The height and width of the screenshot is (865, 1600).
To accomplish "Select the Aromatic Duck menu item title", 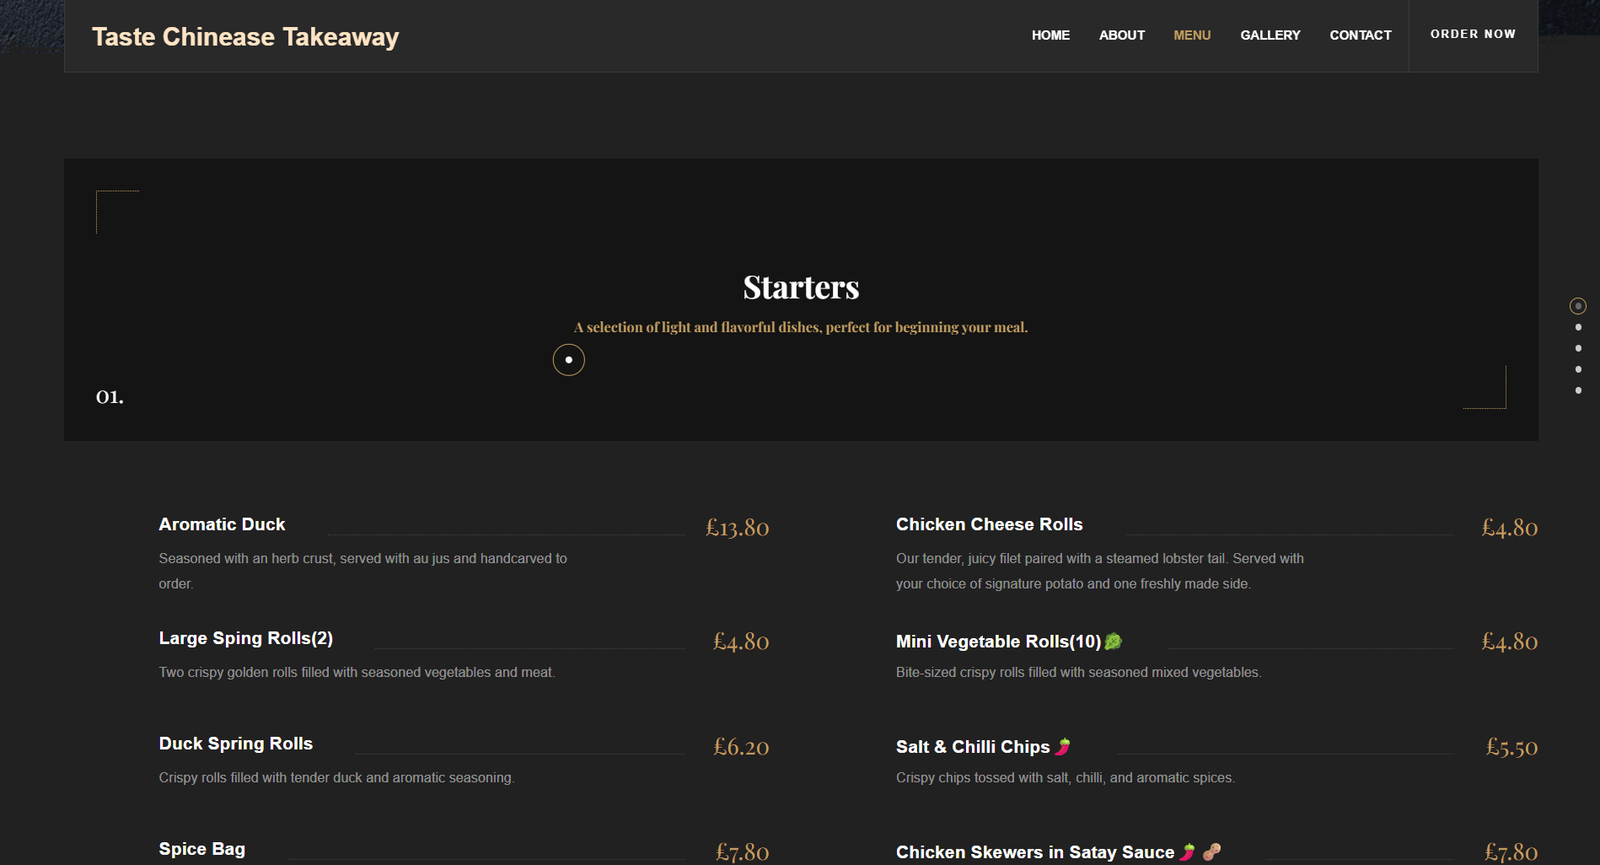I will 222,524.
